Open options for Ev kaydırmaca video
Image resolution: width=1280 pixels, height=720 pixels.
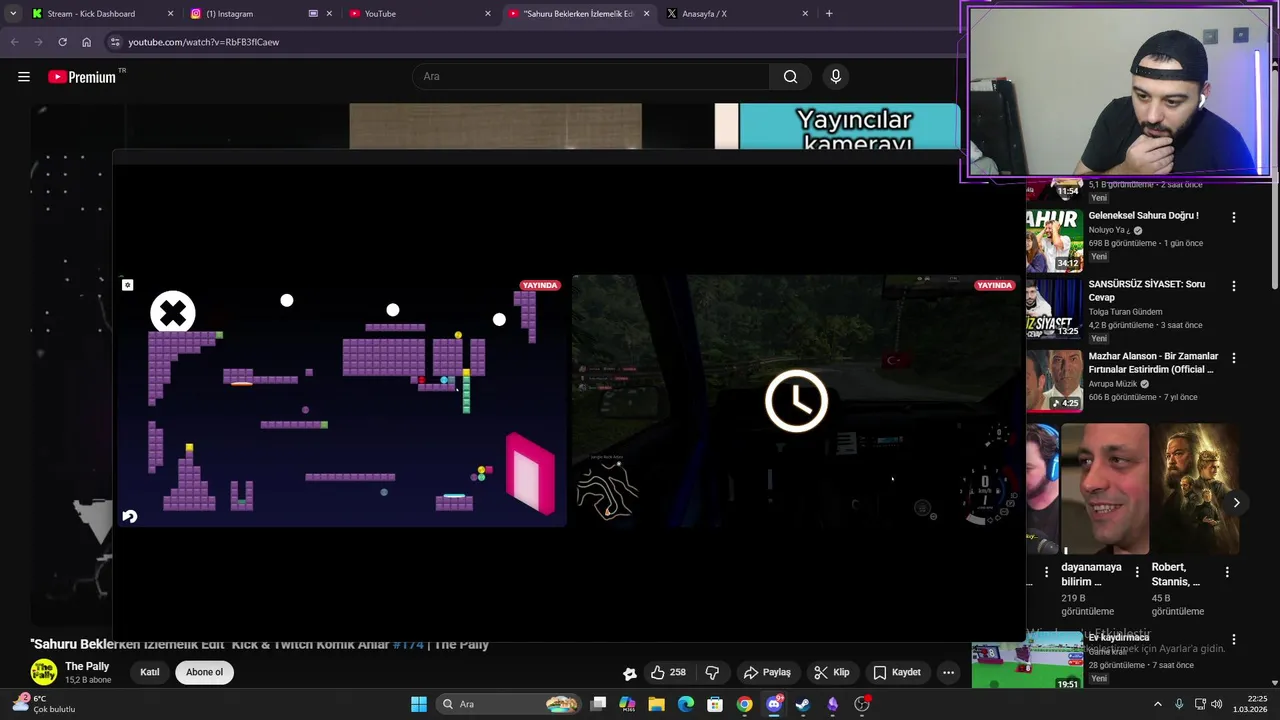click(x=1234, y=640)
